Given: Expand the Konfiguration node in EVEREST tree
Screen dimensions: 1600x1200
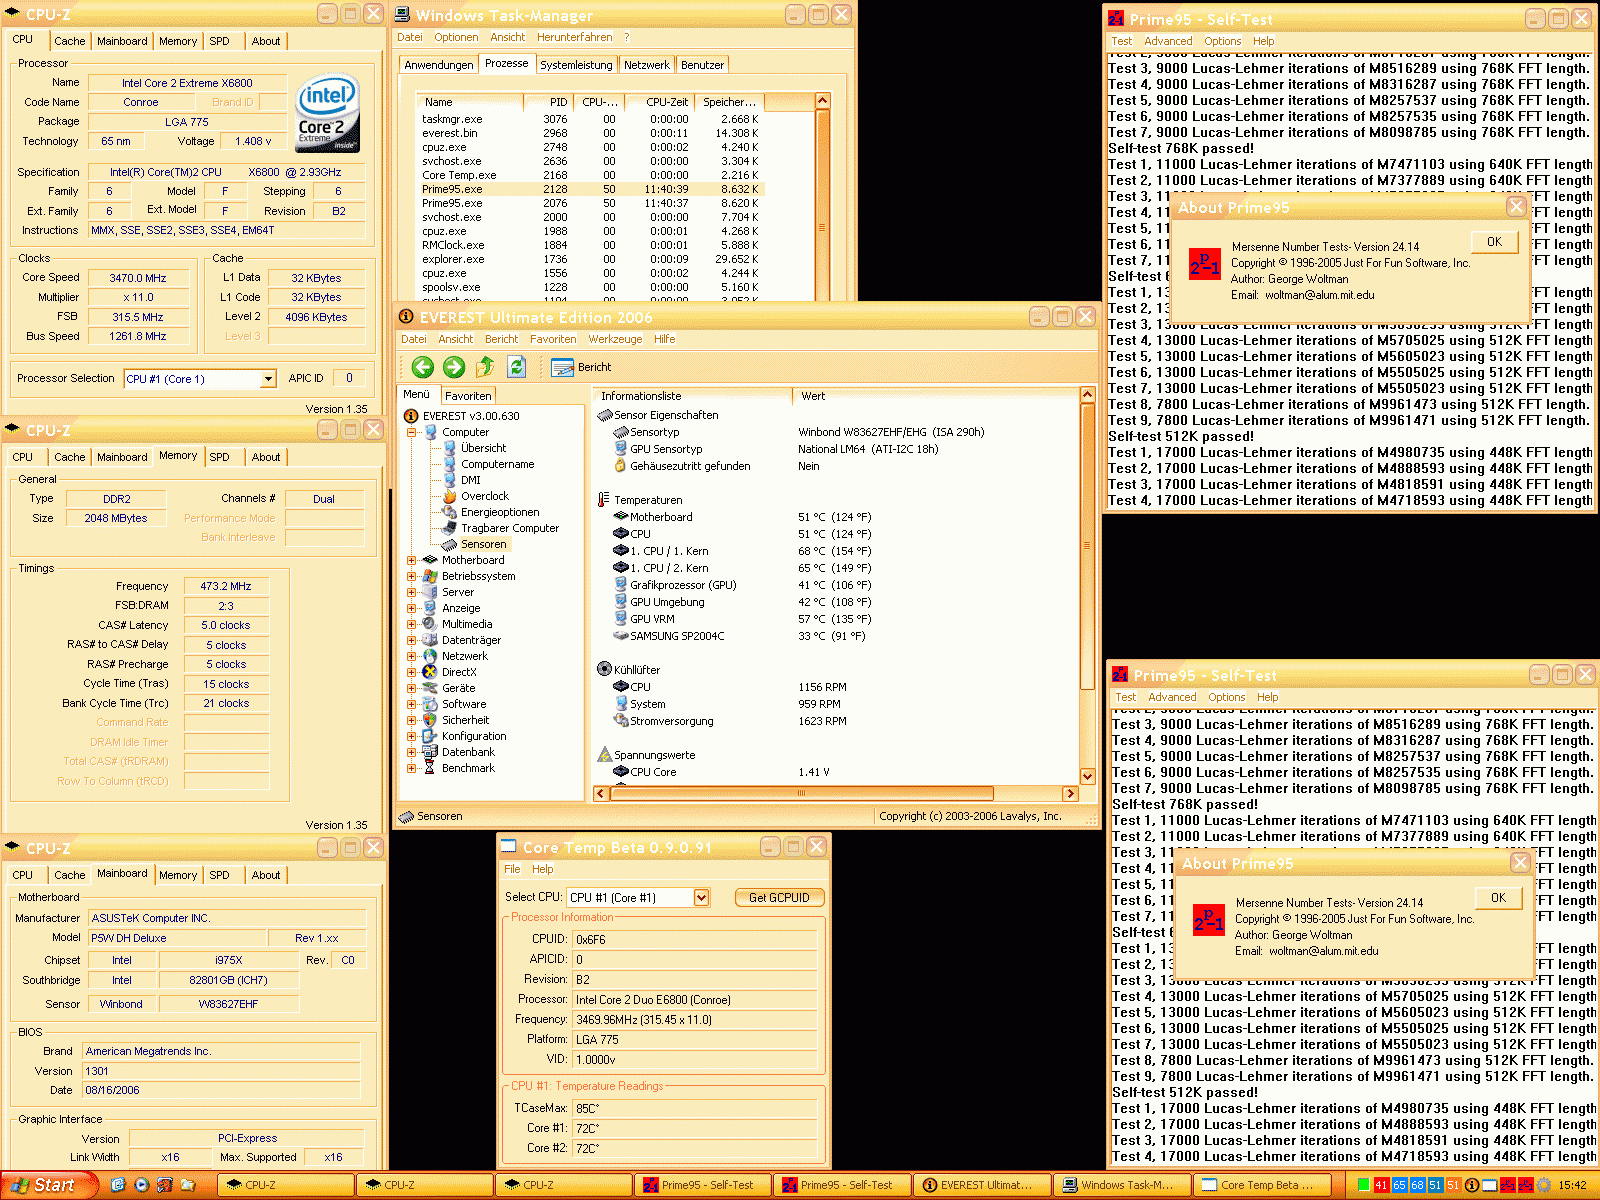Looking at the screenshot, I should click(x=411, y=736).
